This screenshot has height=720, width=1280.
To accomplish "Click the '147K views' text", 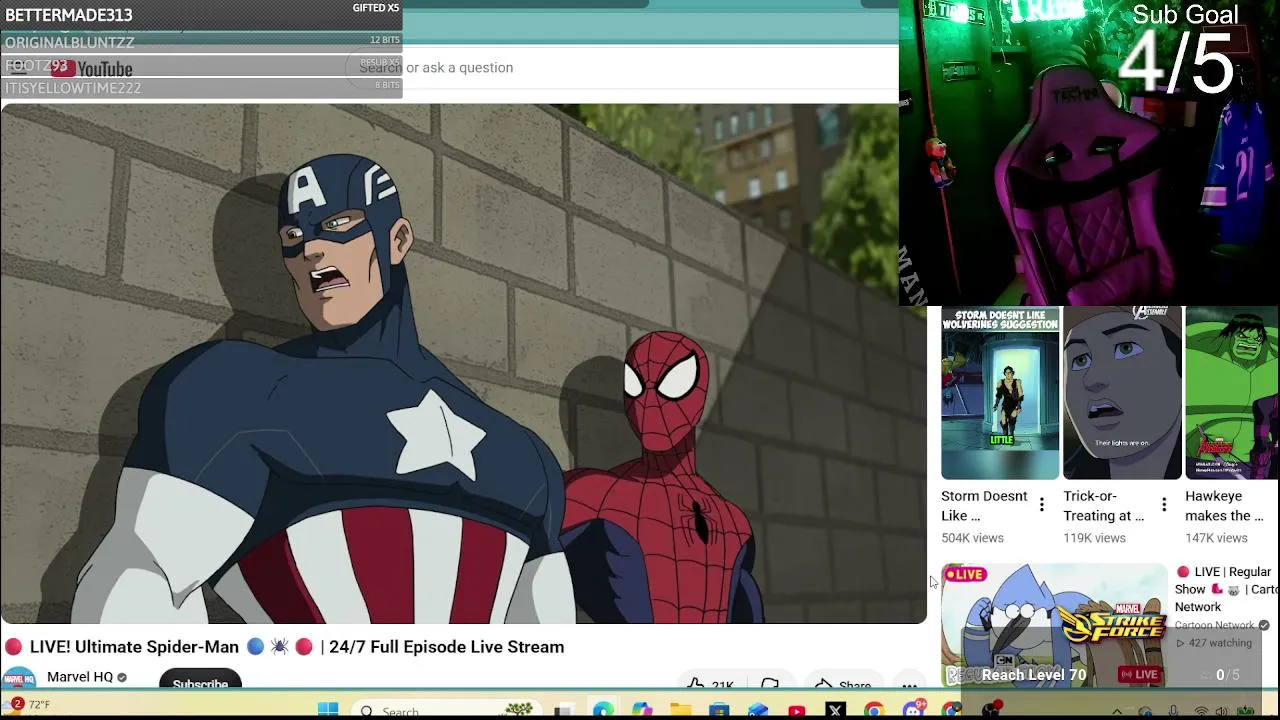I will tap(1216, 538).
